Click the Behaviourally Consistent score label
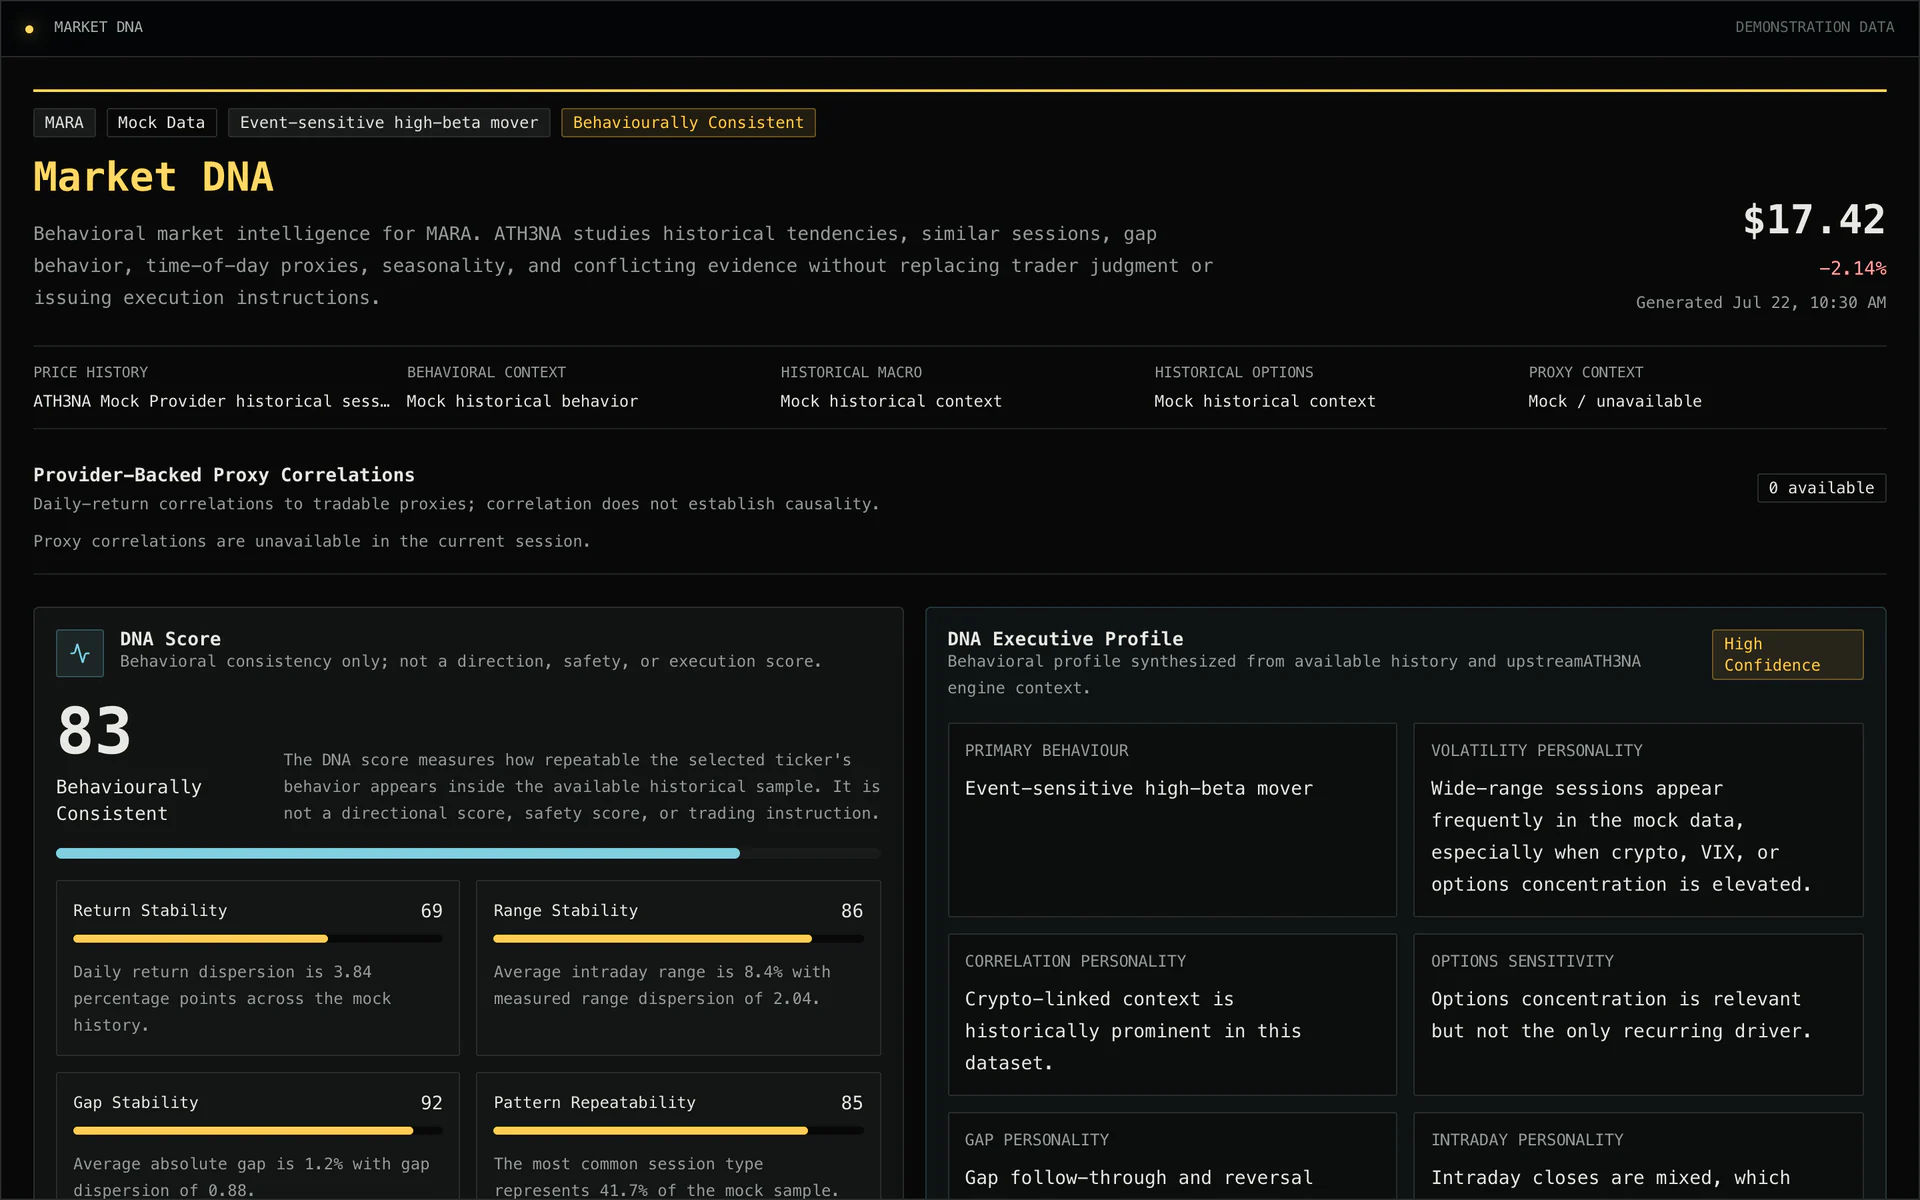The height and width of the screenshot is (1200, 1920). coord(129,800)
